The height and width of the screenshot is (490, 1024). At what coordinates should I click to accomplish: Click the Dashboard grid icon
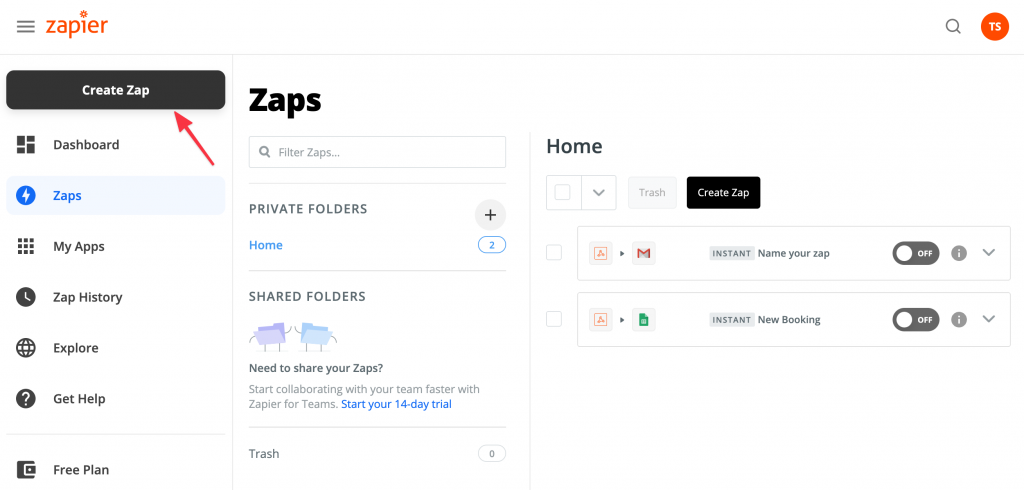point(25,145)
